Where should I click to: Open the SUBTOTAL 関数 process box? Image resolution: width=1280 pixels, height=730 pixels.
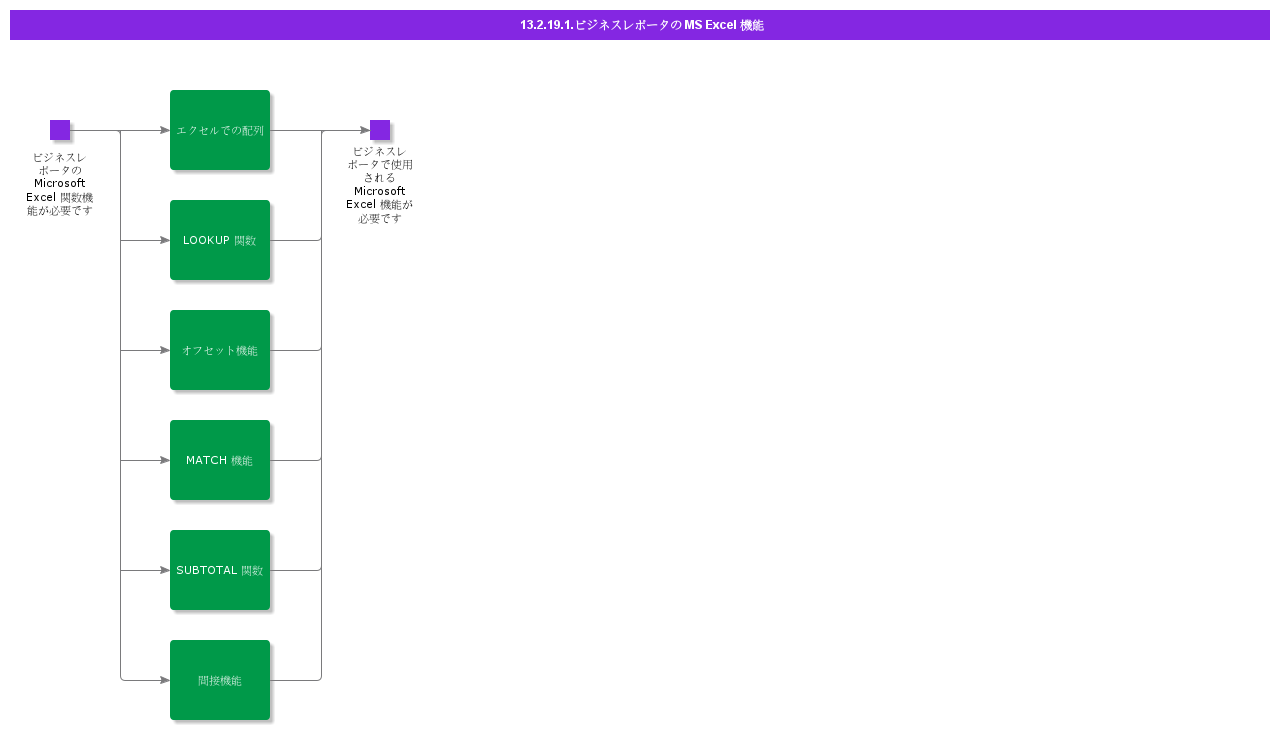pos(220,570)
